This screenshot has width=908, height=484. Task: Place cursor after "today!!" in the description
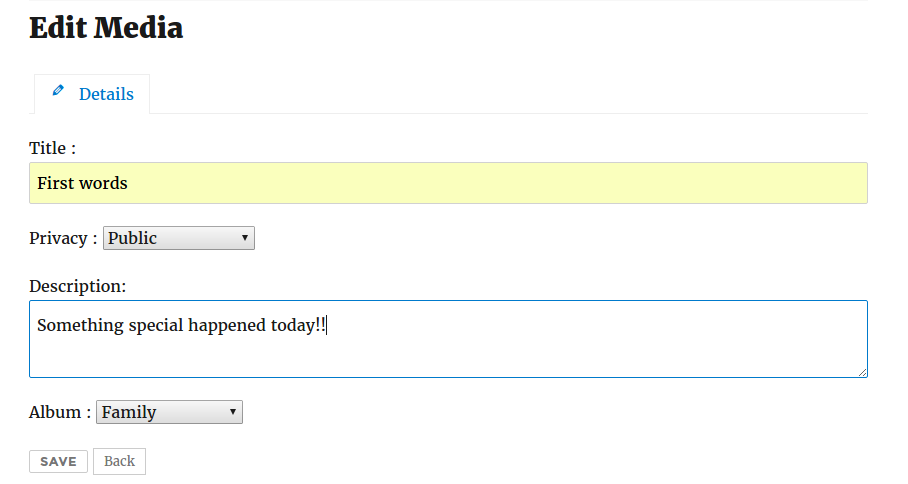tap(327, 325)
